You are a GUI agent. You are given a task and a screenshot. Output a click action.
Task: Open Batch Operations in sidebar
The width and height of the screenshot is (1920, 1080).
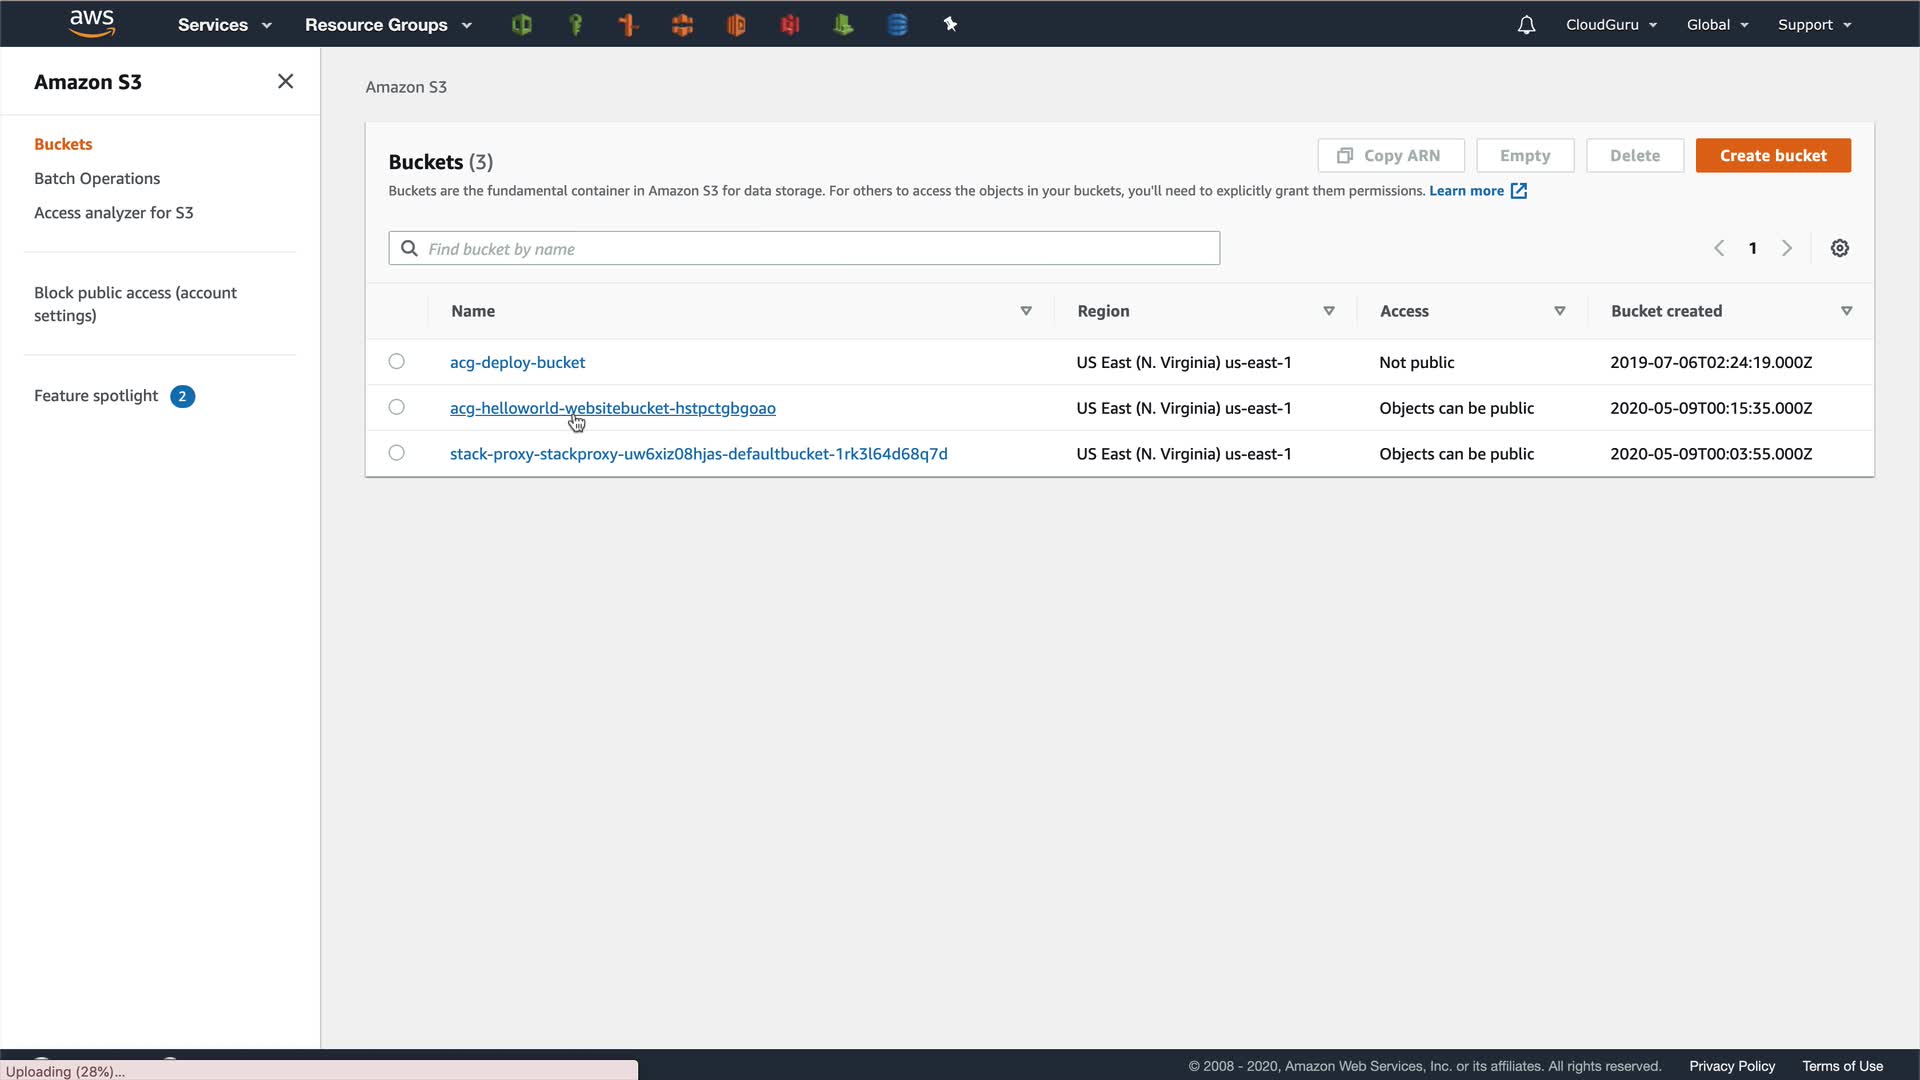point(97,178)
